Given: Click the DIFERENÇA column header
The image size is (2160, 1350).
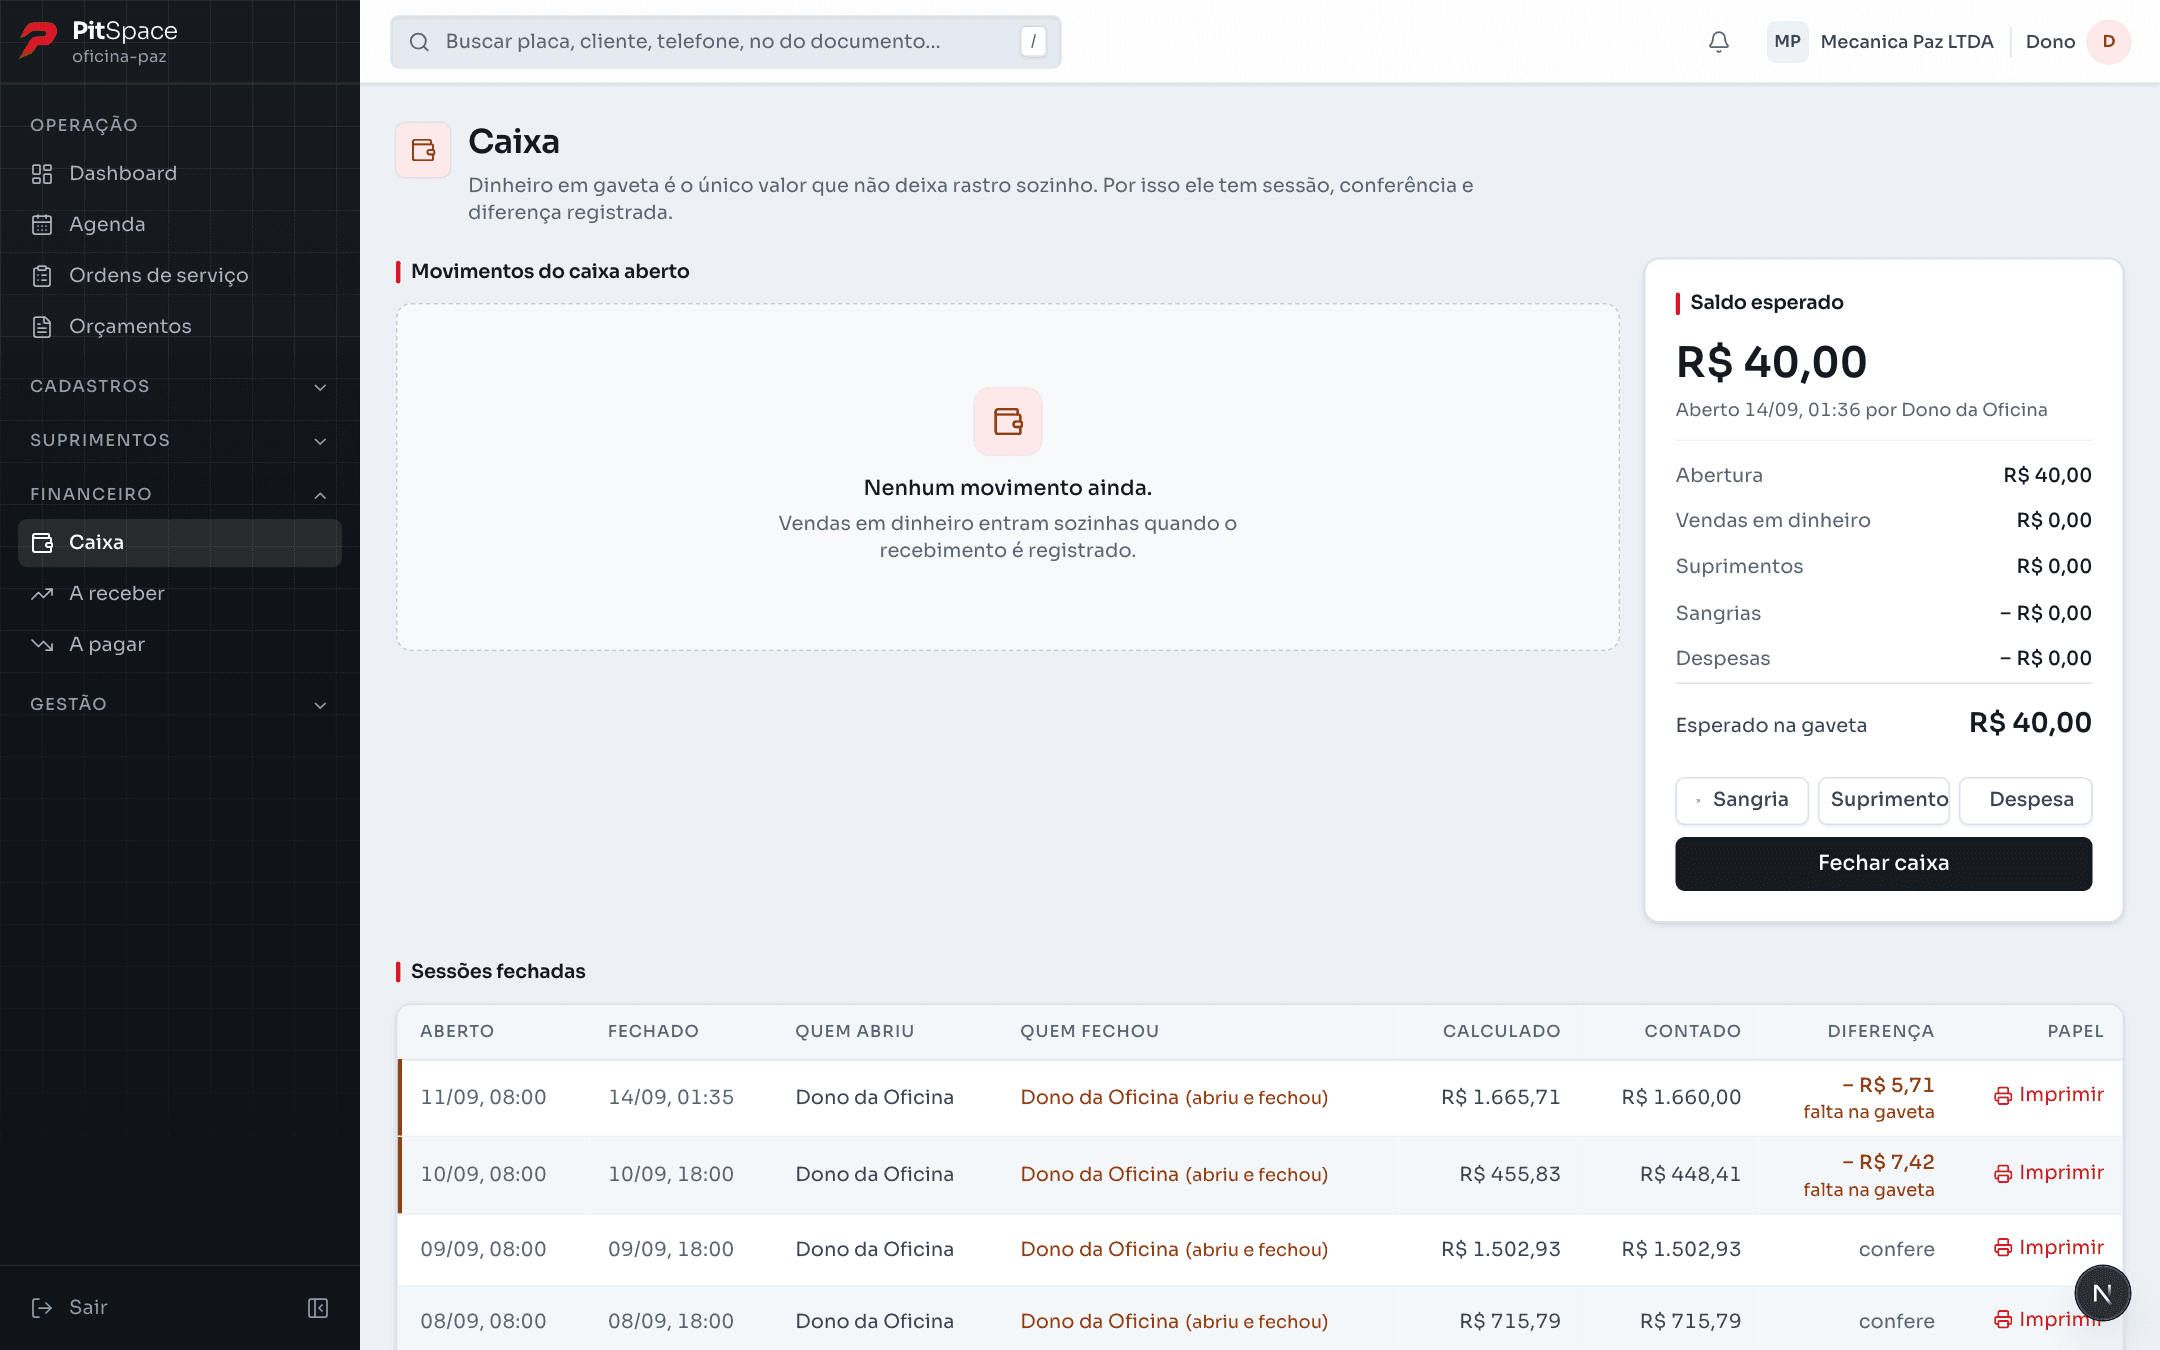Looking at the screenshot, I should (x=1881, y=1032).
